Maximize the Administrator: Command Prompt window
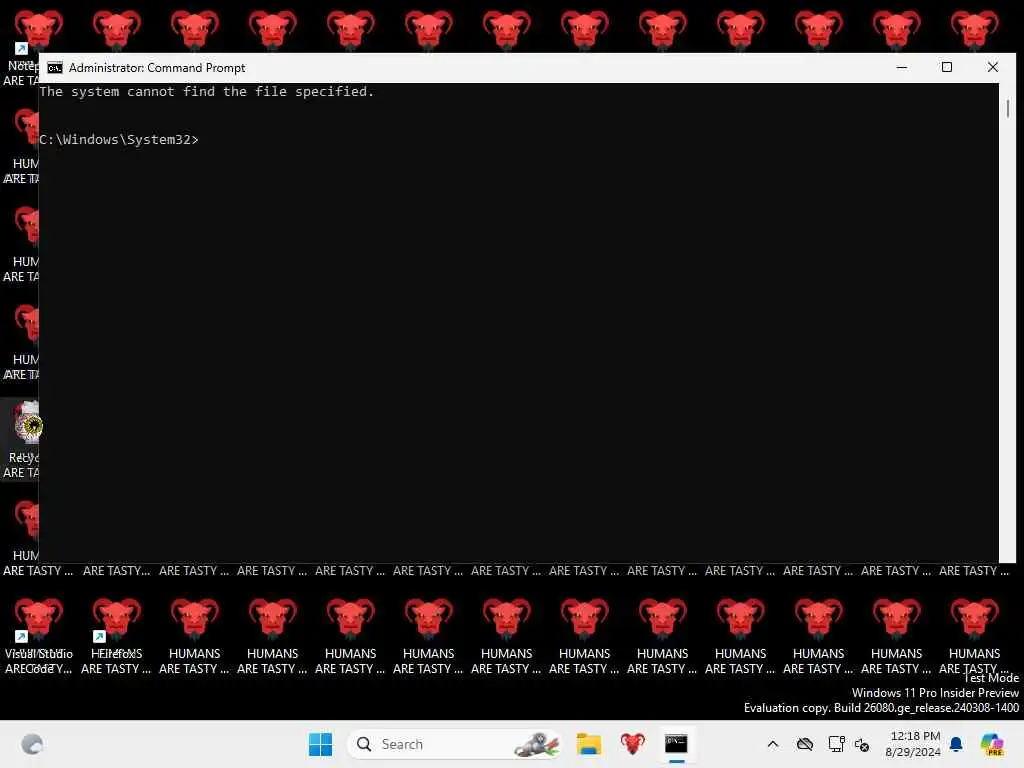1024x768 pixels. [x=947, y=67]
